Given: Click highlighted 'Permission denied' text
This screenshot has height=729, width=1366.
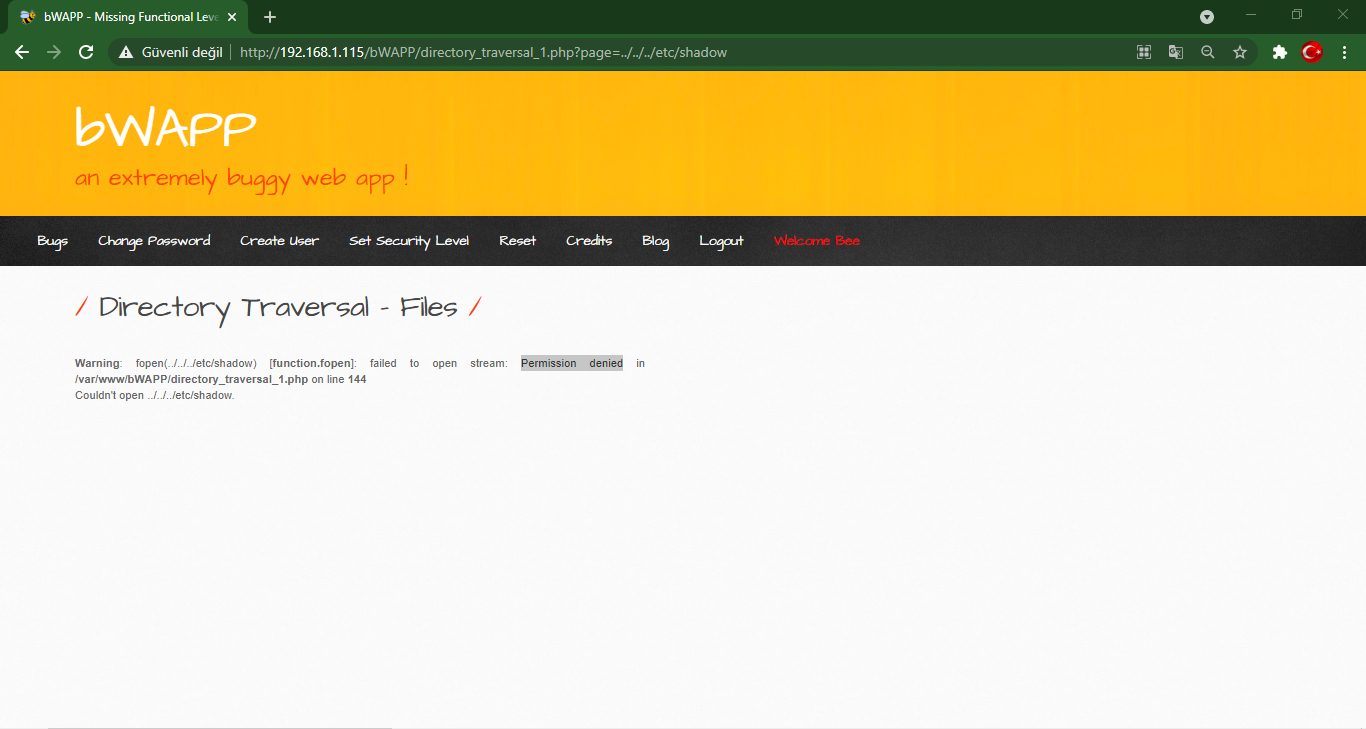Looking at the screenshot, I should 572,363.
